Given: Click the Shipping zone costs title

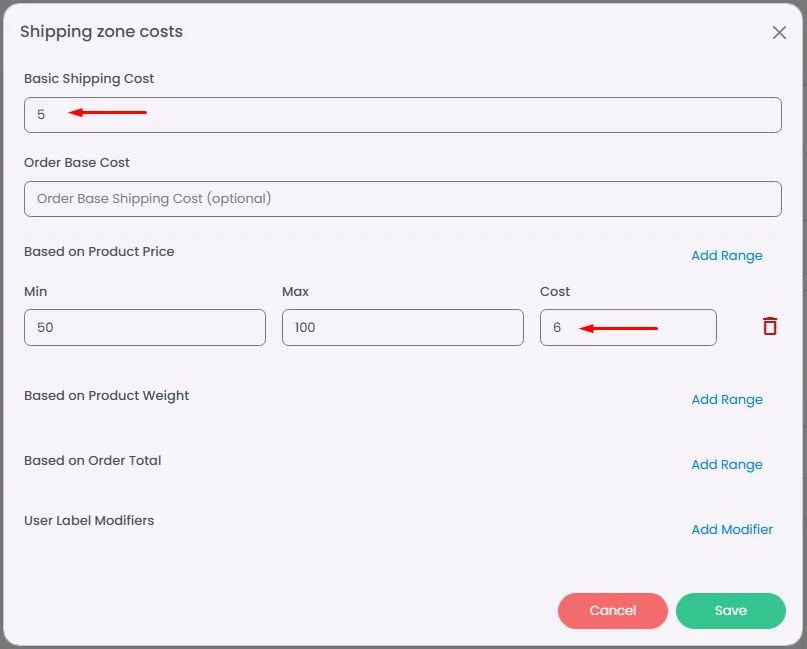Looking at the screenshot, I should coord(101,32).
